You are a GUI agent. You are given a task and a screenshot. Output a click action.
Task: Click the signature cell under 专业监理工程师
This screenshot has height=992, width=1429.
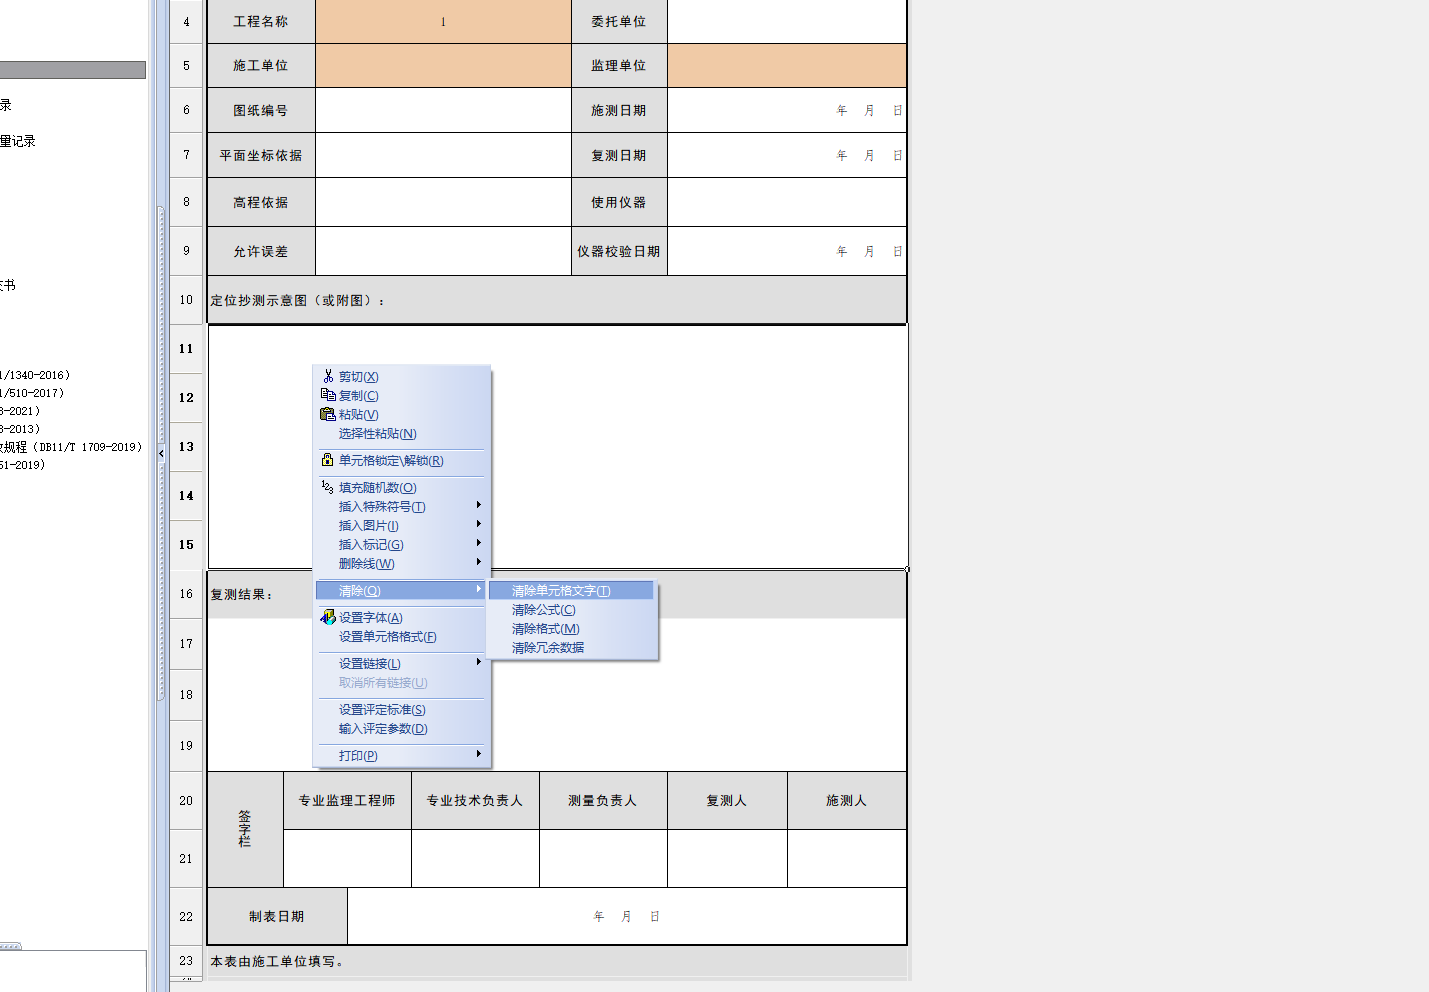347,858
